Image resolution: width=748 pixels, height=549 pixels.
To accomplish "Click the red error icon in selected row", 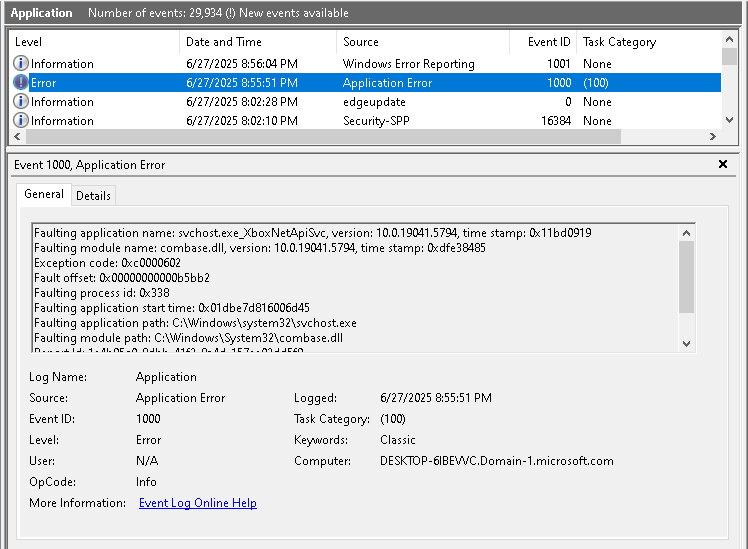I will (21, 82).
